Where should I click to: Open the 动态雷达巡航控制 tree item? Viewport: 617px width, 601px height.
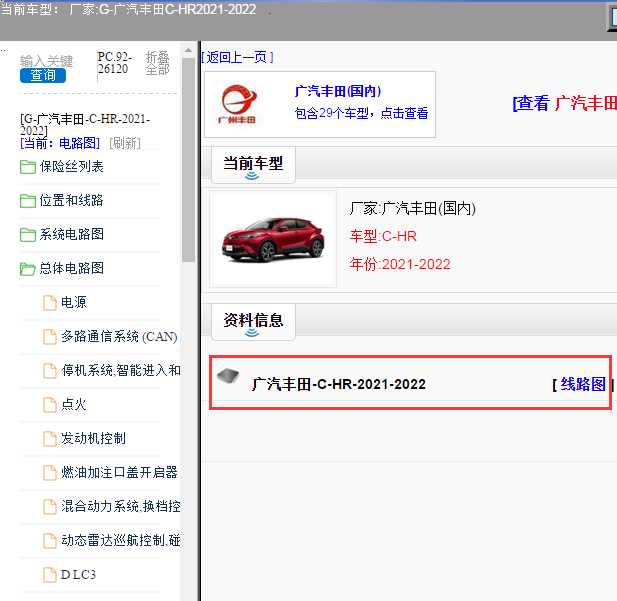pyautogui.click(x=121, y=540)
